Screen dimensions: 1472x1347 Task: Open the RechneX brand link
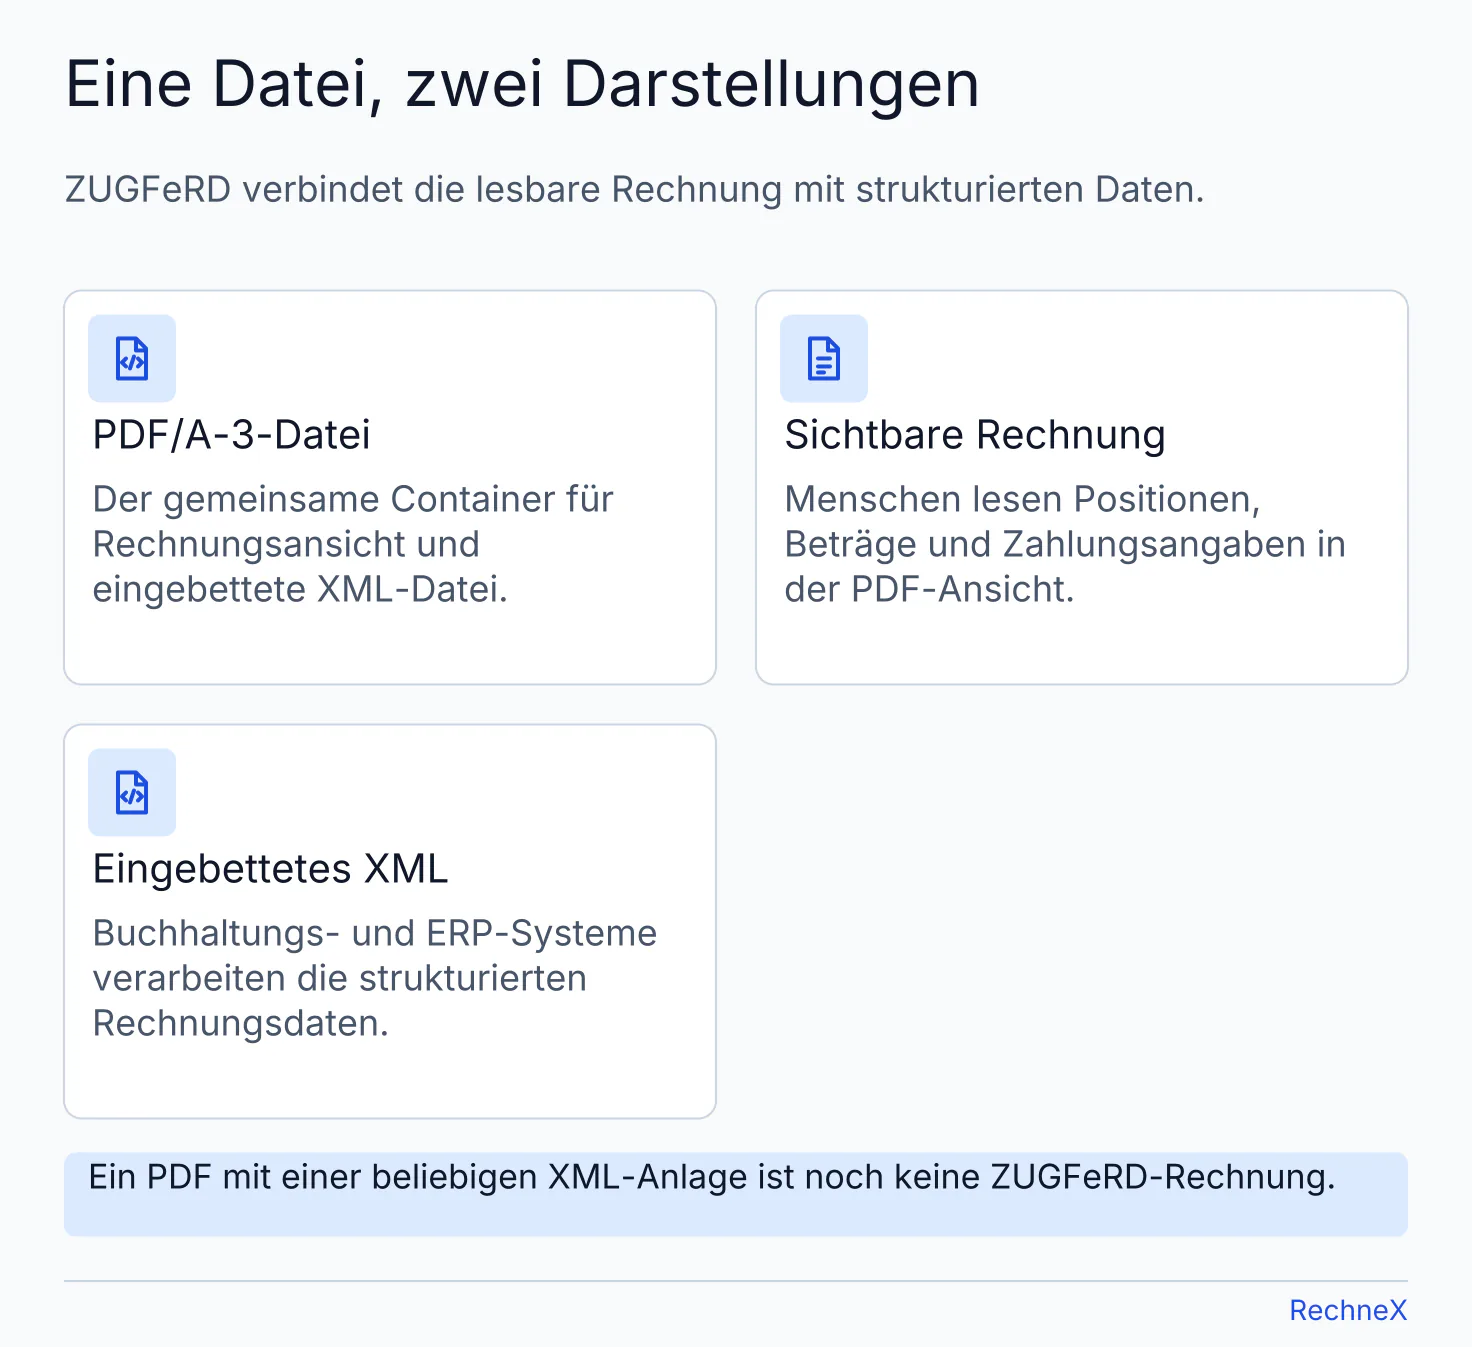tap(1348, 1310)
